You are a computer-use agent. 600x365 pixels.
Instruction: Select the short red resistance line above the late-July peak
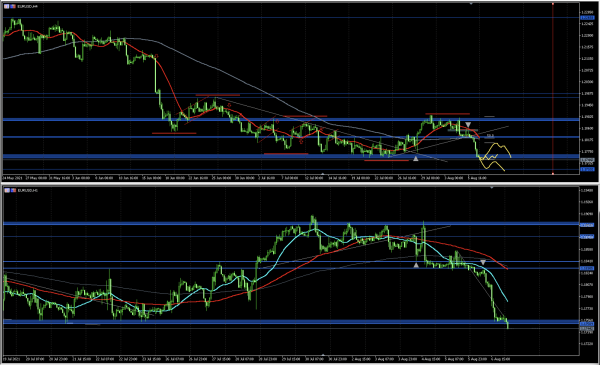click(x=447, y=114)
